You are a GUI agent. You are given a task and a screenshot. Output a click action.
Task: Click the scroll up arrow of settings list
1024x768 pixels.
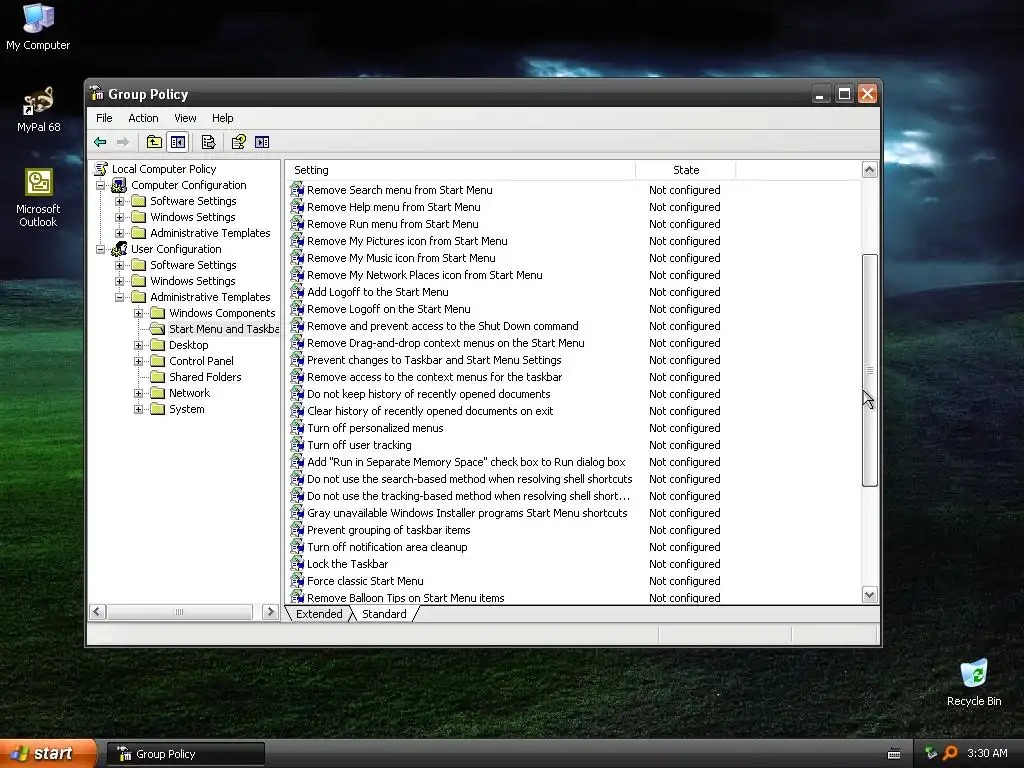(869, 170)
